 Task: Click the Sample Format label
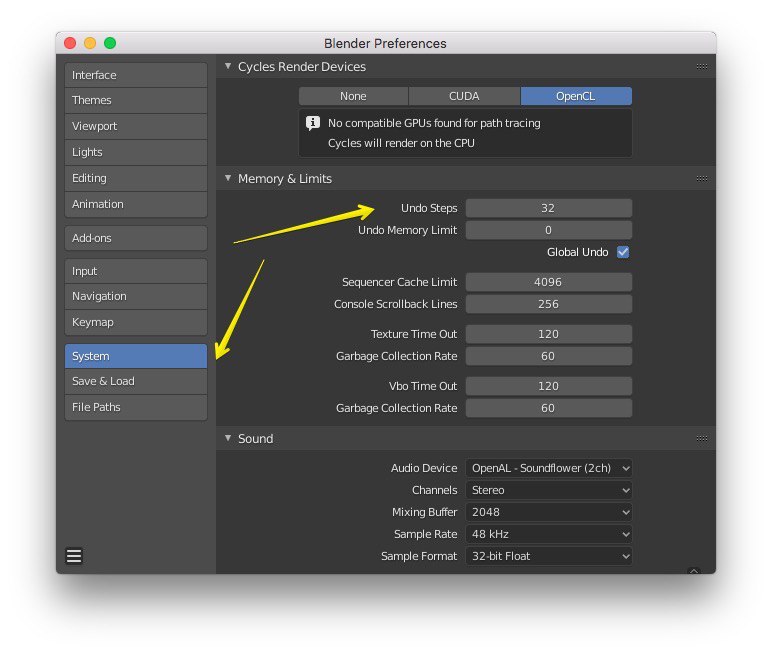point(419,556)
